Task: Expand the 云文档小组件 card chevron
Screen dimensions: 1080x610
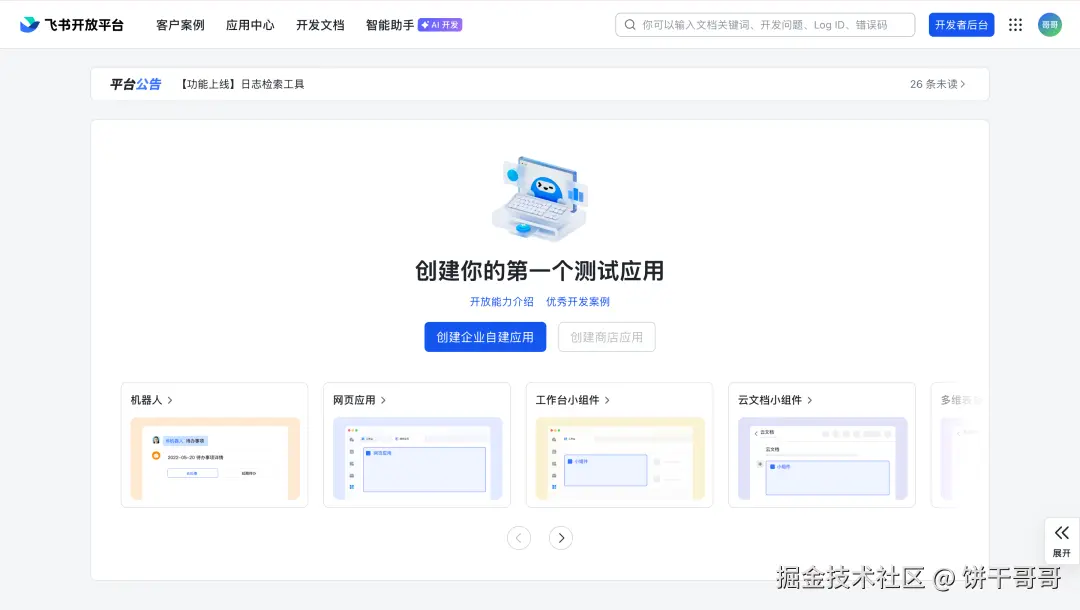Action: pyautogui.click(x=809, y=400)
